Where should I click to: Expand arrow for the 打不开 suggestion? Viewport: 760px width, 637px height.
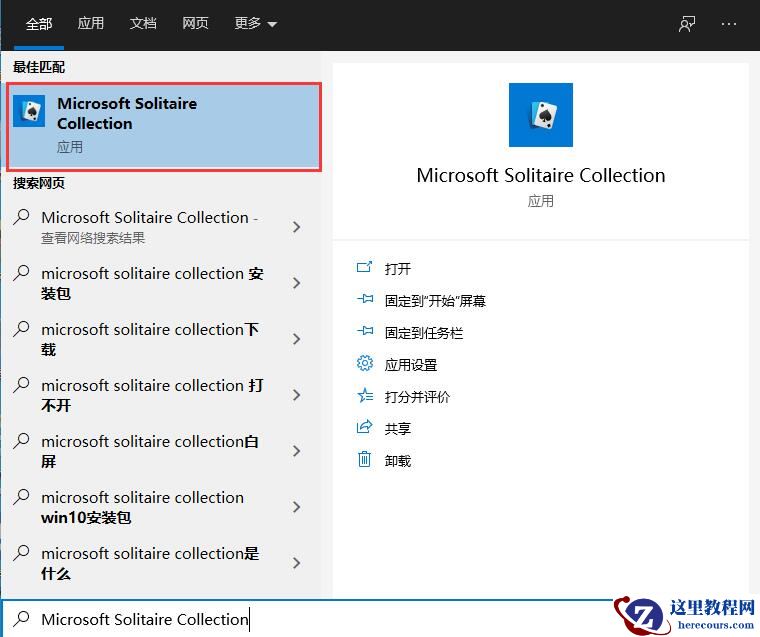coord(297,395)
